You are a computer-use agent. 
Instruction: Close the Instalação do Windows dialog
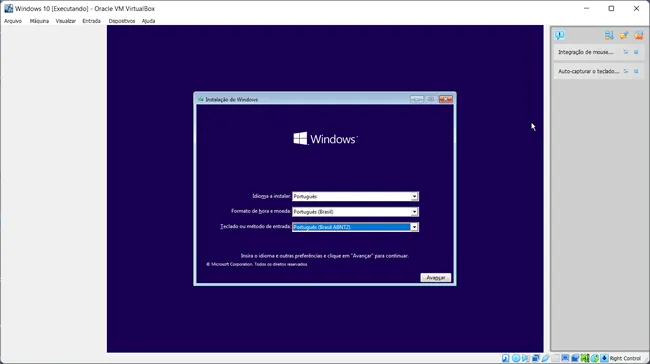[446, 99]
